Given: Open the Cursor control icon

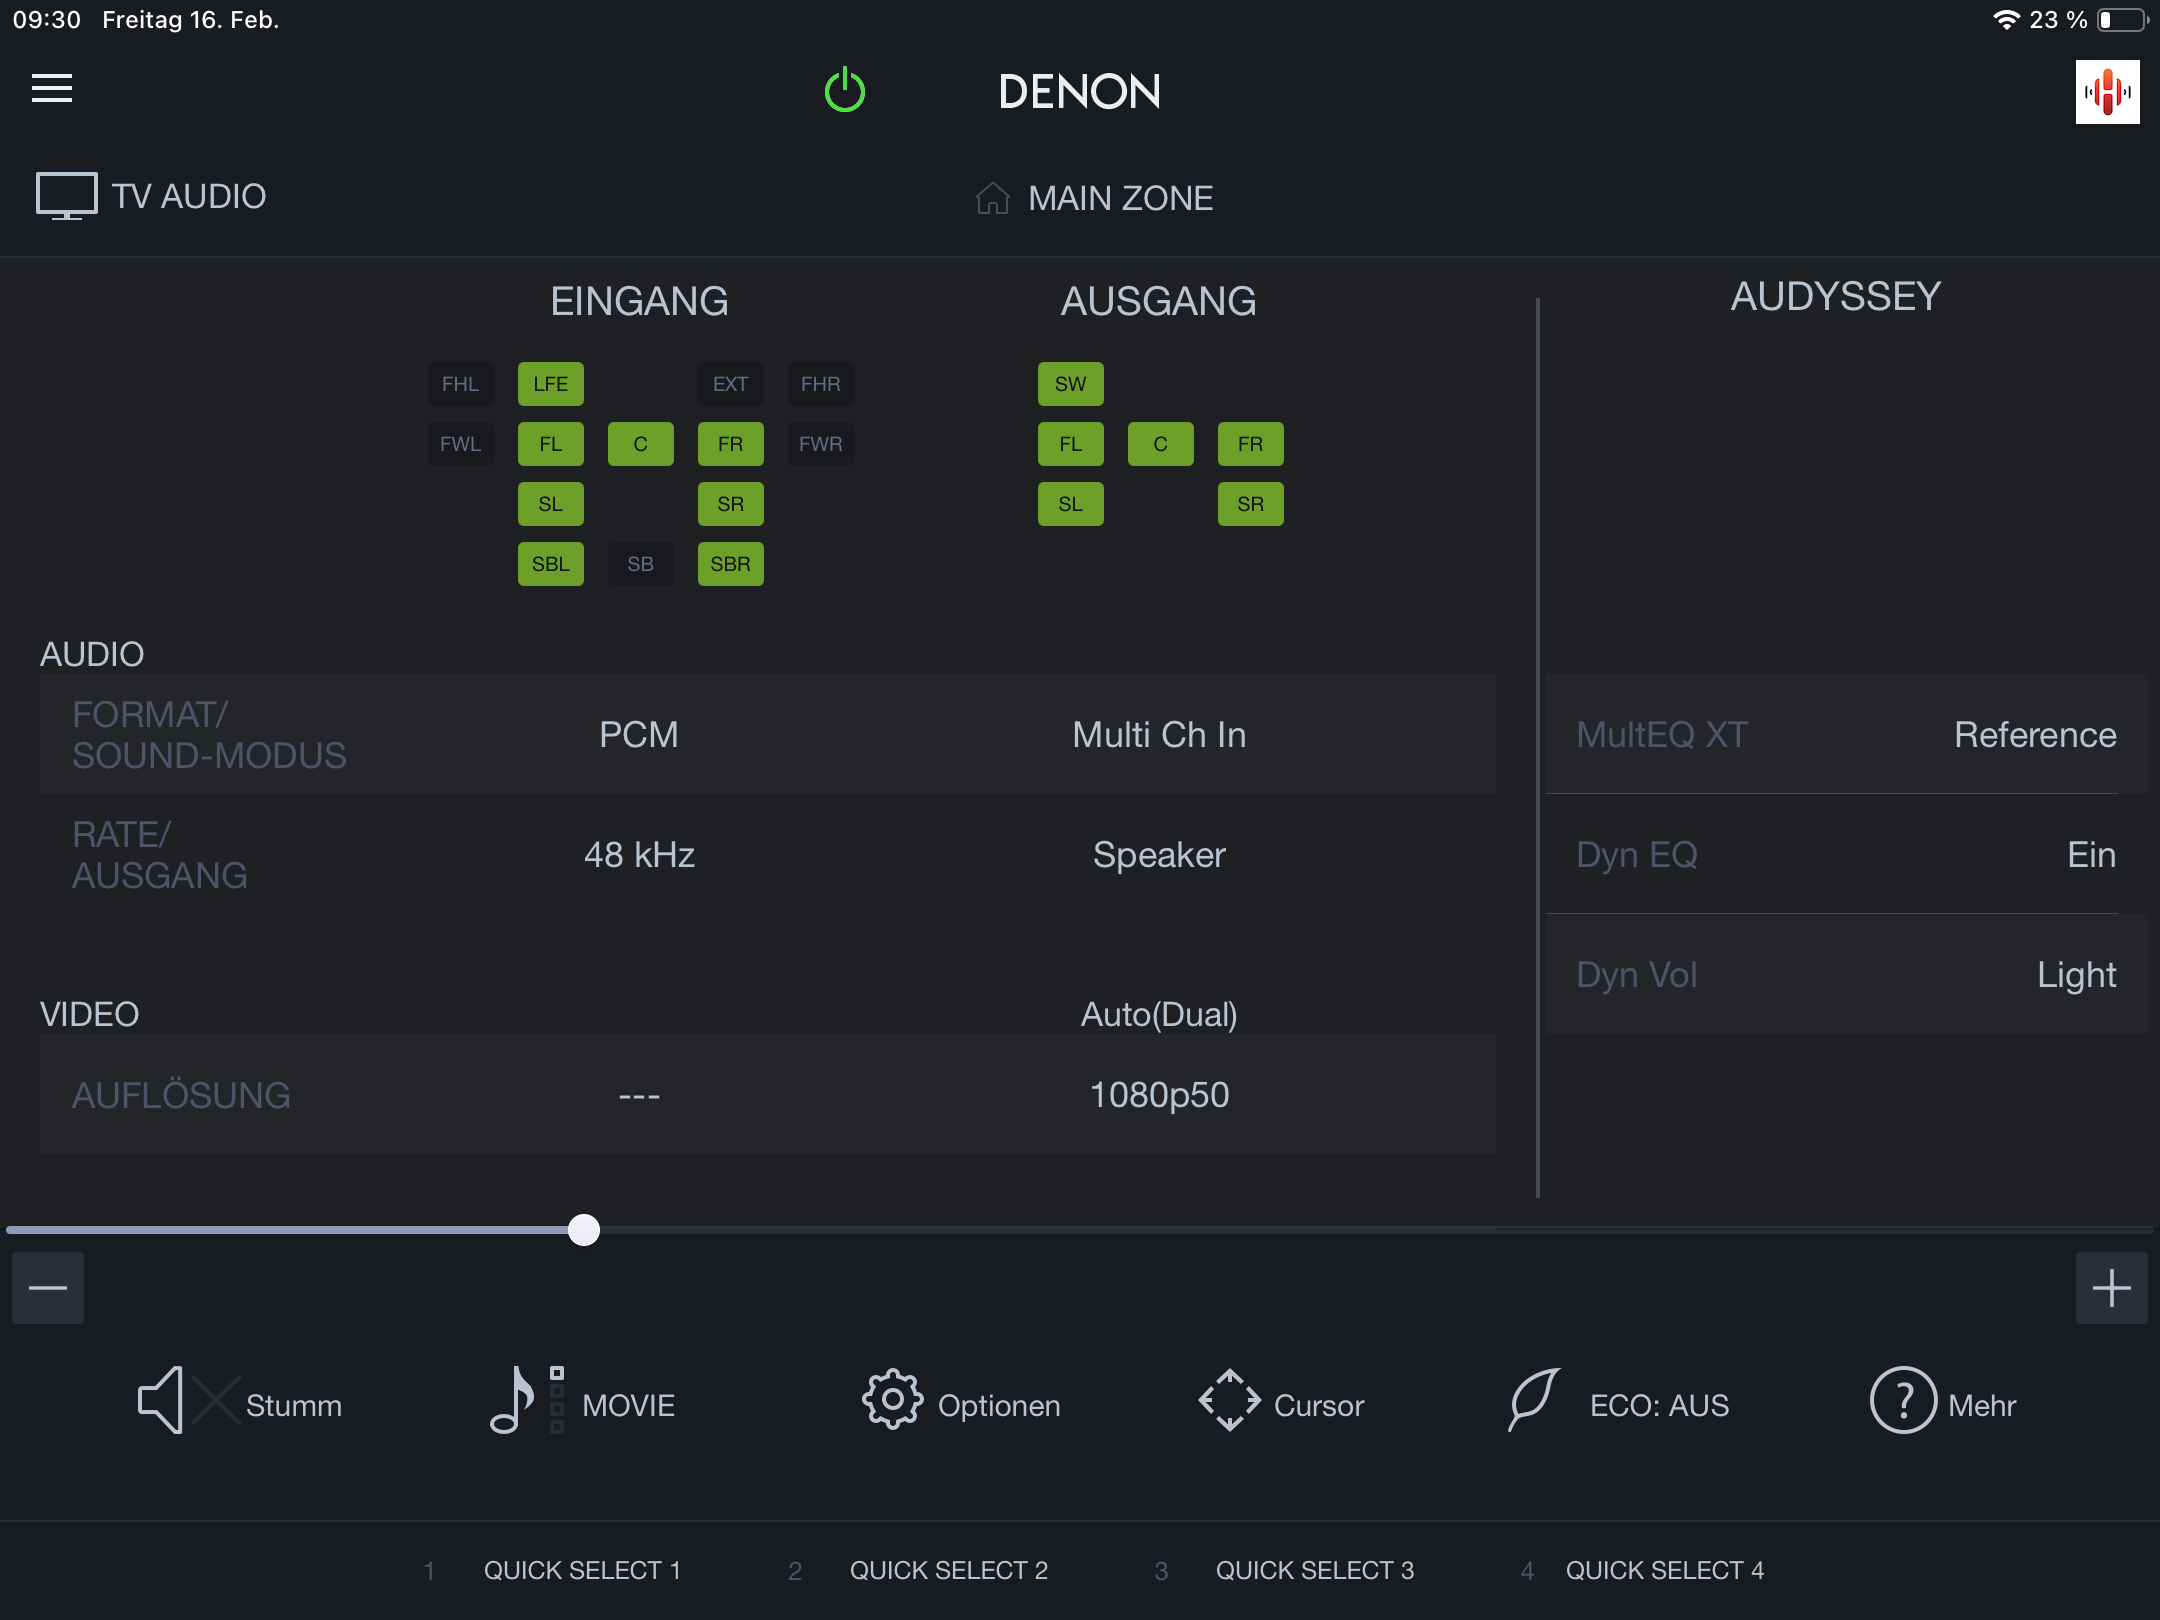Looking at the screenshot, I should tap(1229, 1400).
